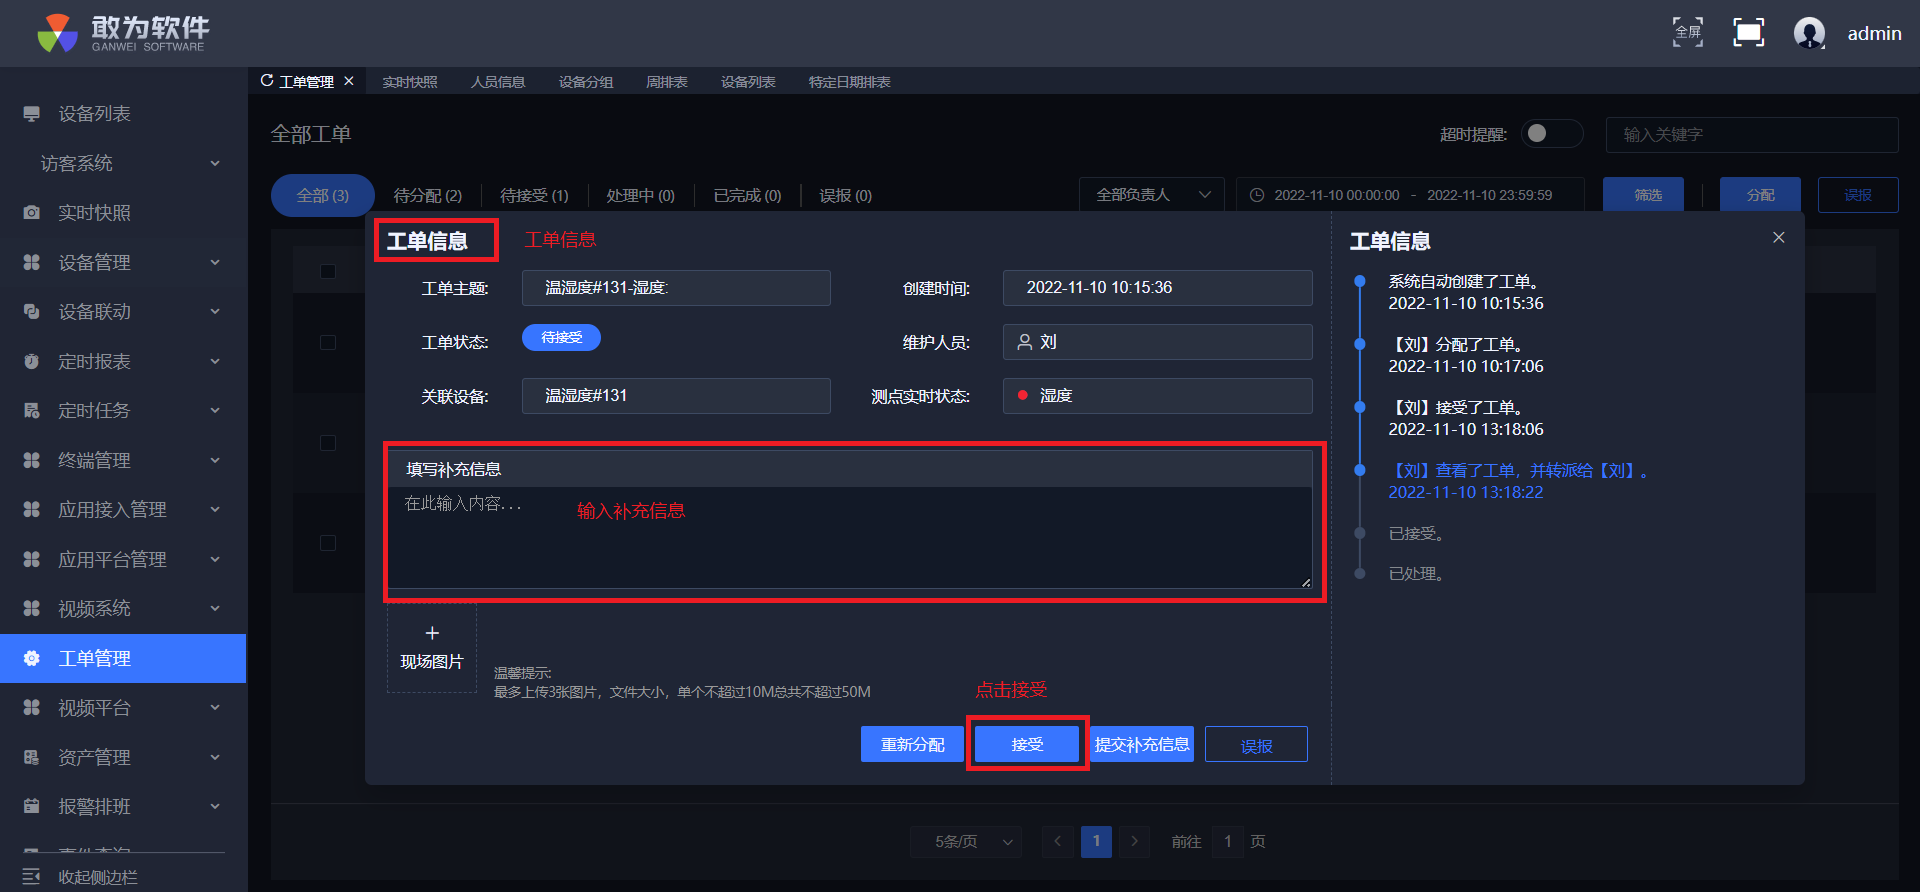Click the refresh icon on 工单管理 tab
1920x892 pixels.
click(x=267, y=81)
